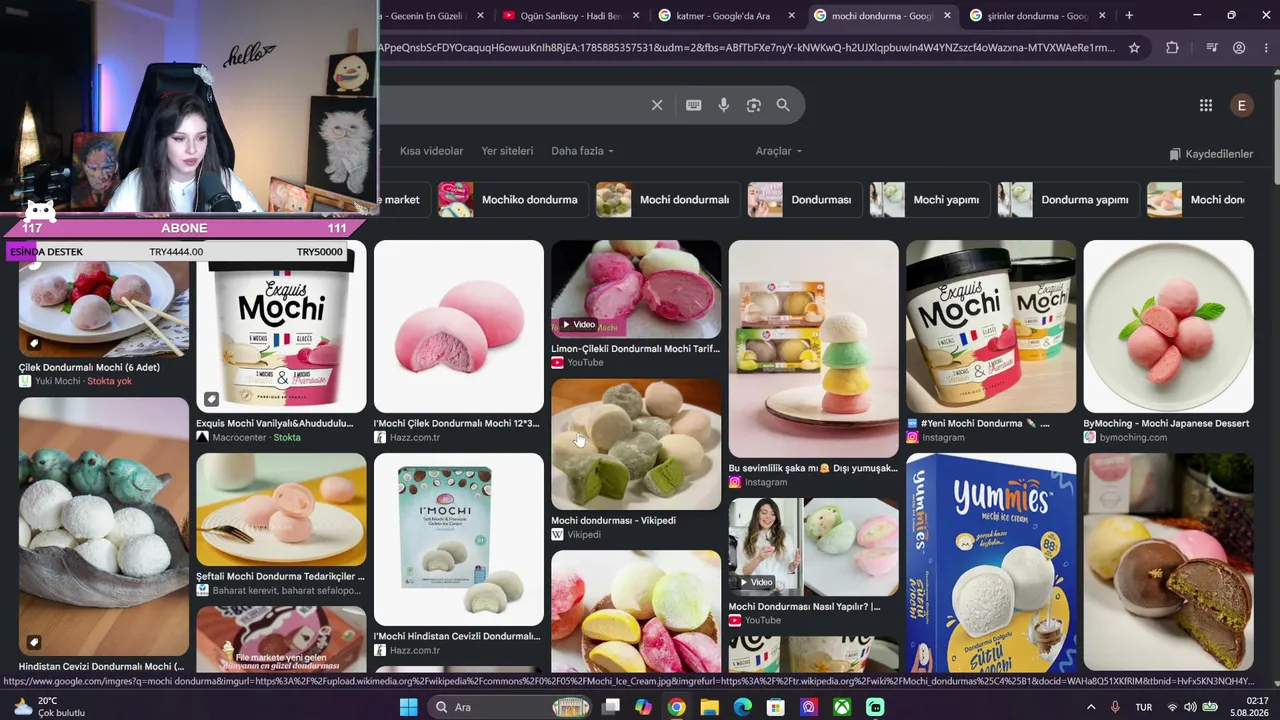Select the Dondurması suggestion chip
1280x720 pixels.
(x=804, y=199)
